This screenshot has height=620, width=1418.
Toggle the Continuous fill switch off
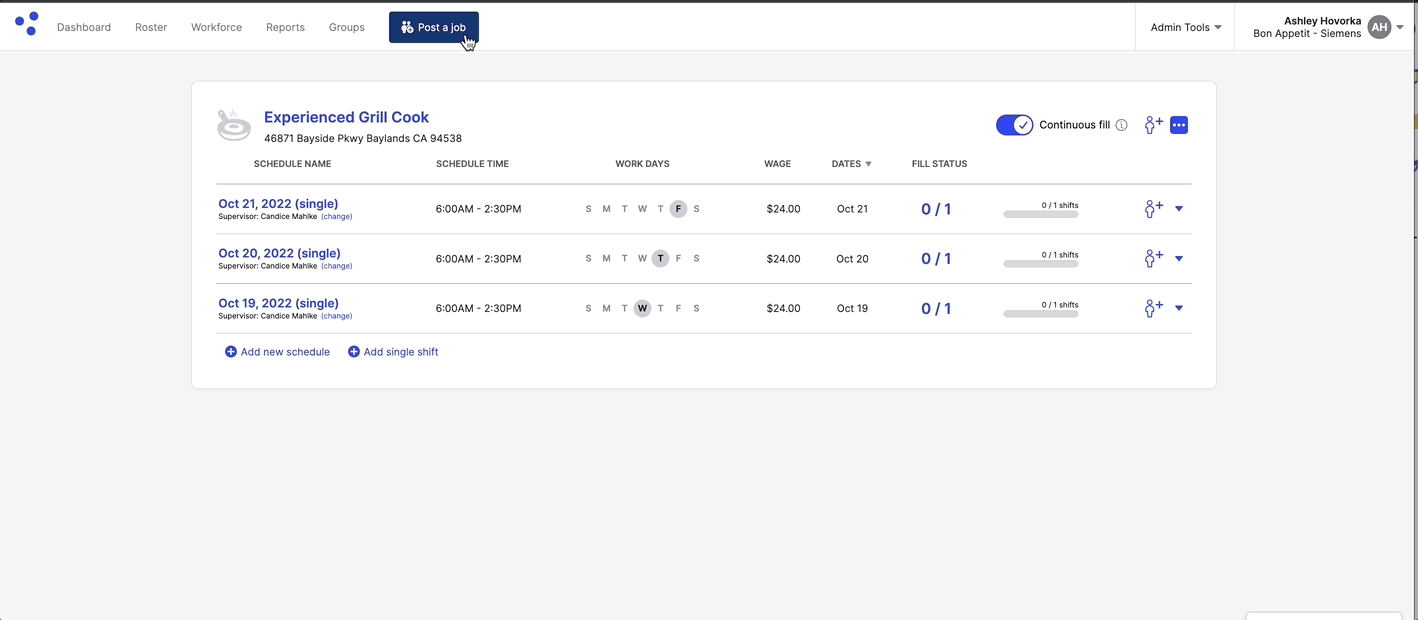(x=1014, y=125)
